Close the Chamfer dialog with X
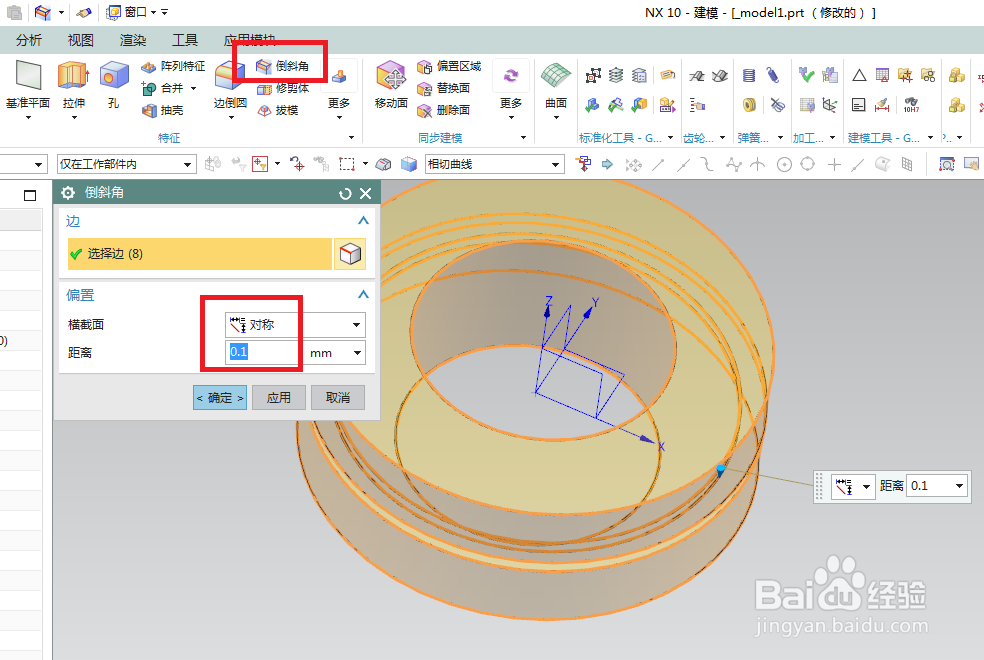The height and width of the screenshot is (660, 984). click(366, 194)
